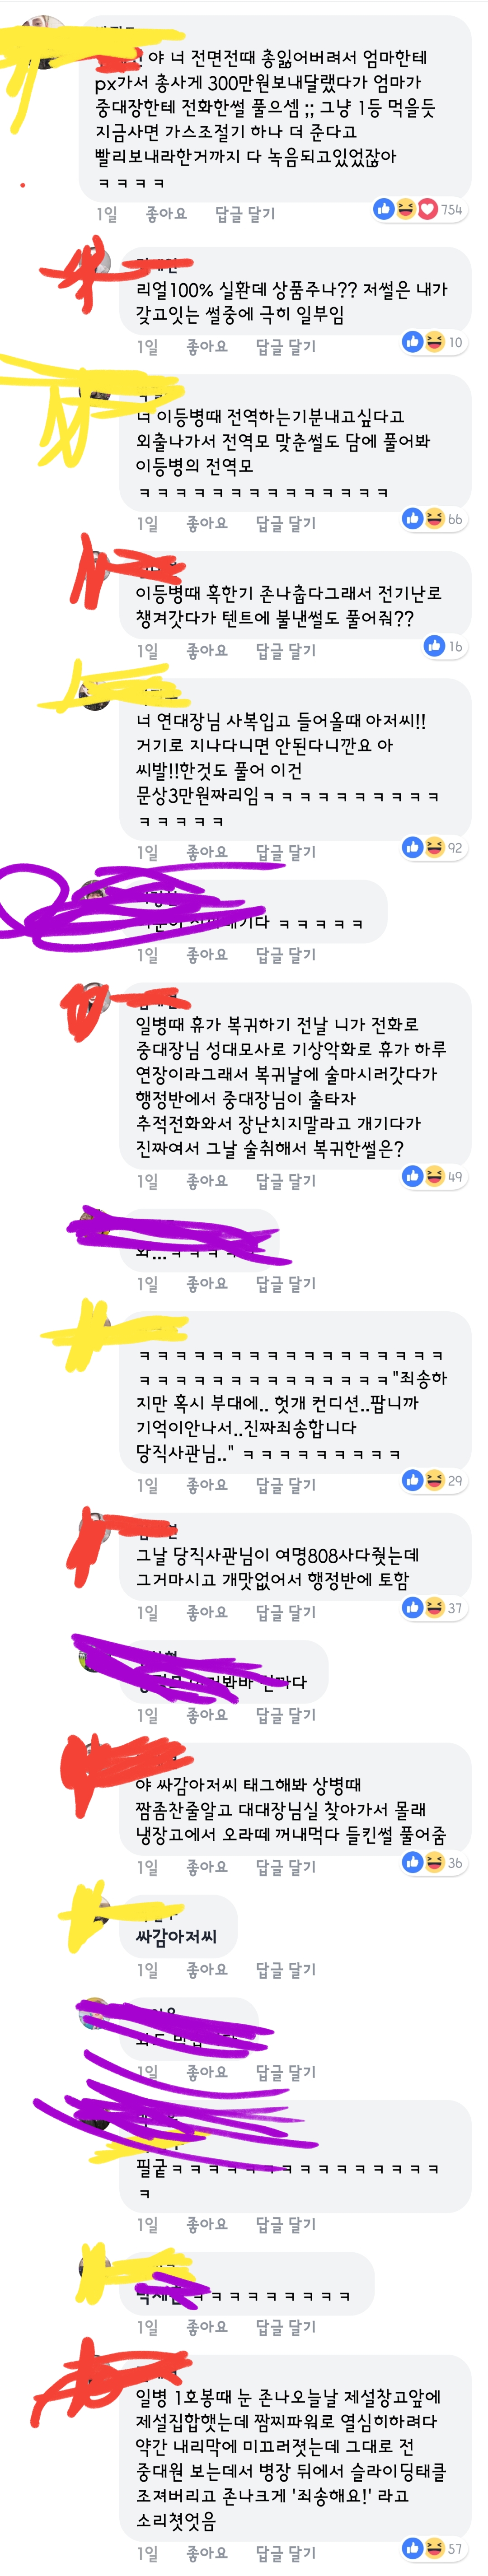Open reaction list showing 92
The height and width of the screenshot is (2576, 488).
coord(433,847)
